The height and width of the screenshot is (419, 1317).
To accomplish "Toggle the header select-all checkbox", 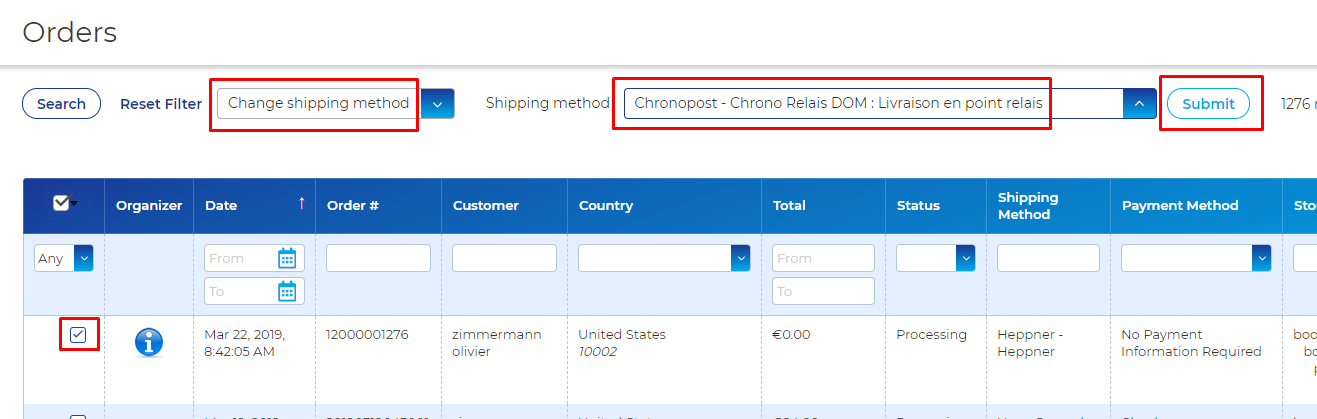I will (61, 203).
